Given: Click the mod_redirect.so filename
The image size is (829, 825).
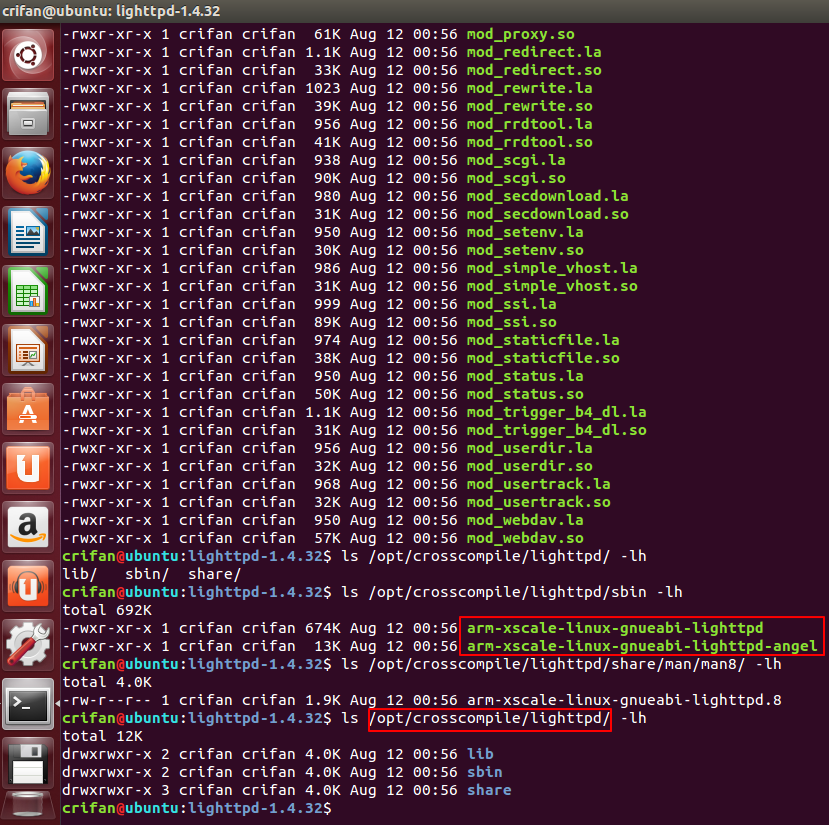Looking at the screenshot, I should [534, 70].
